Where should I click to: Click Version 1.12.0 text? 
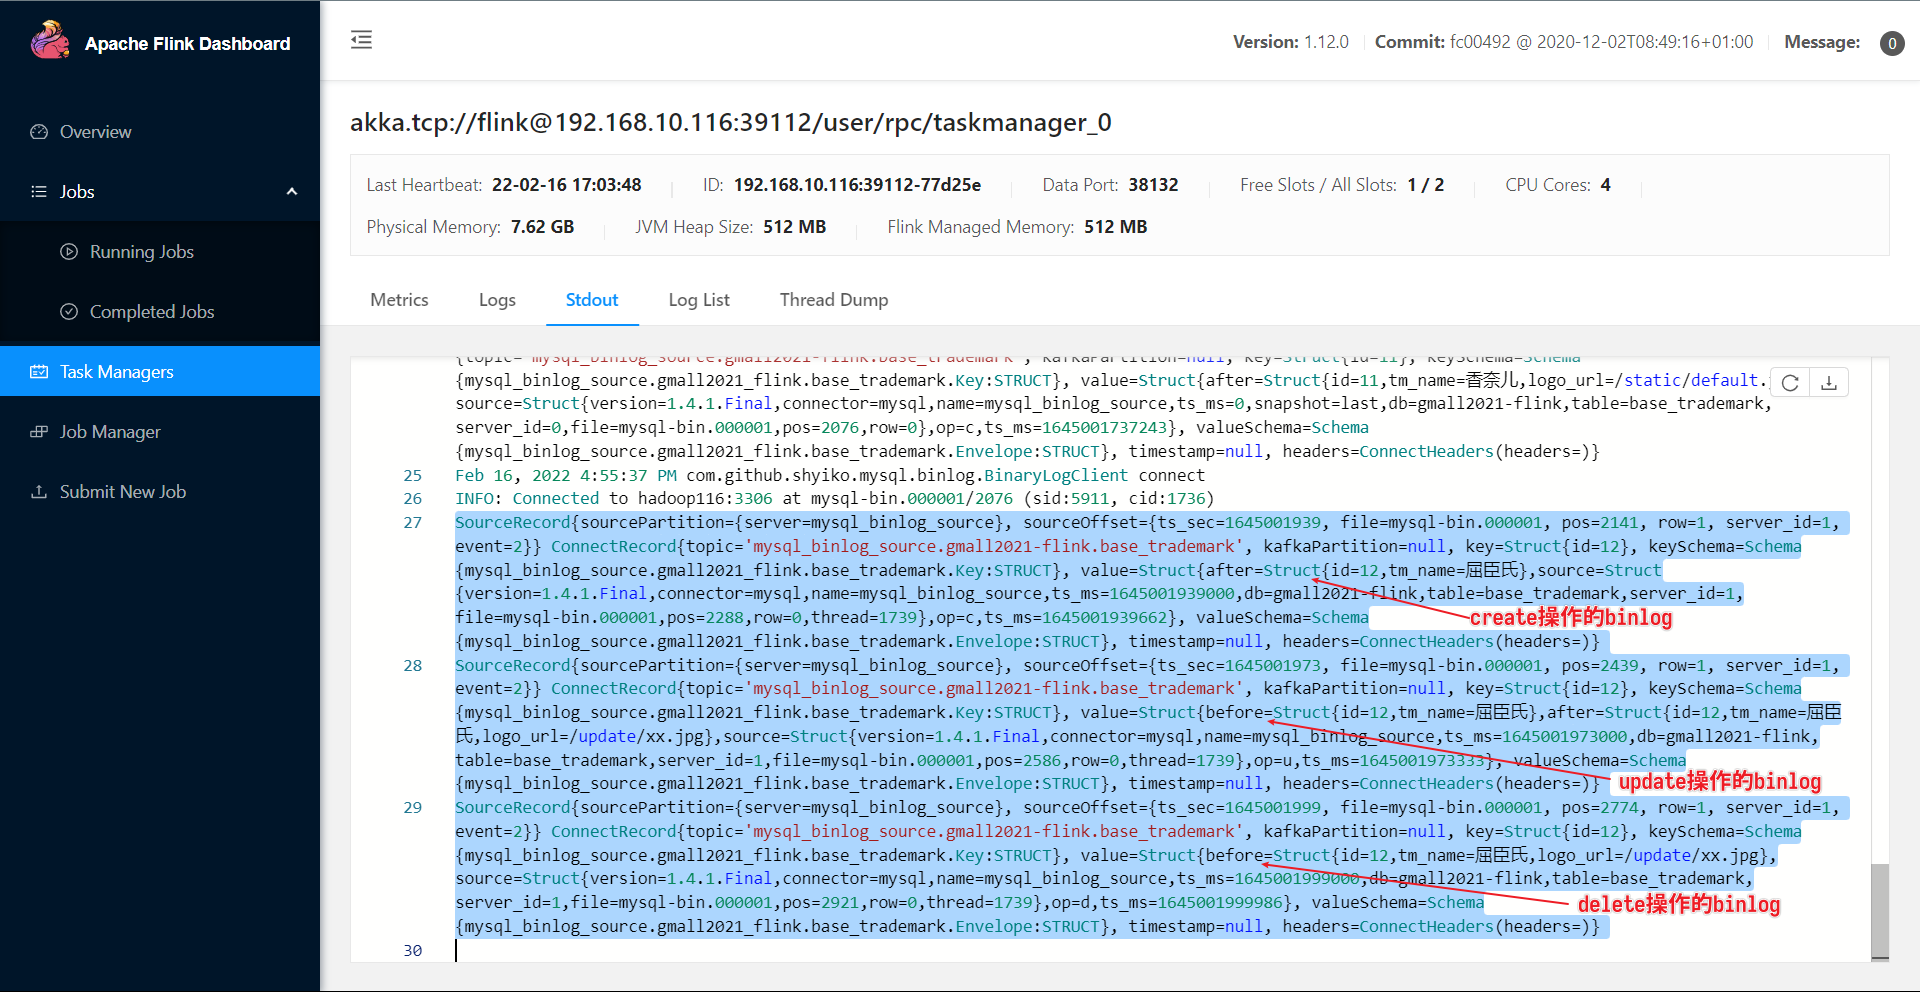click(x=1290, y=42)
